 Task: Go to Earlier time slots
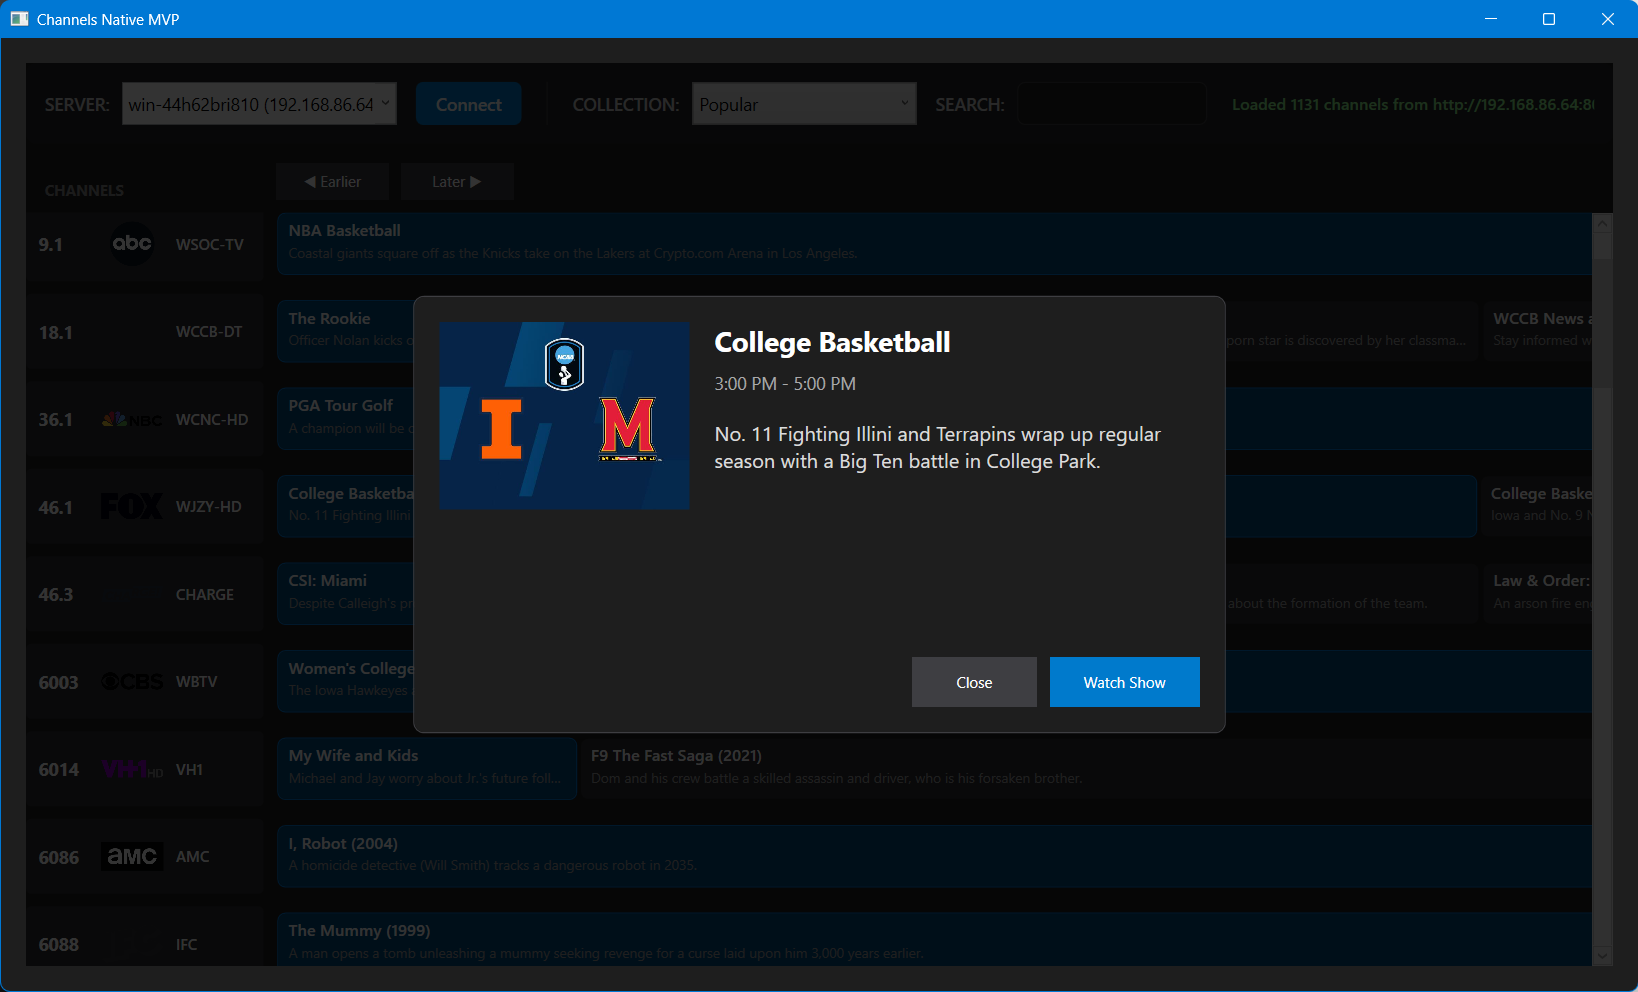coord(333,182)
